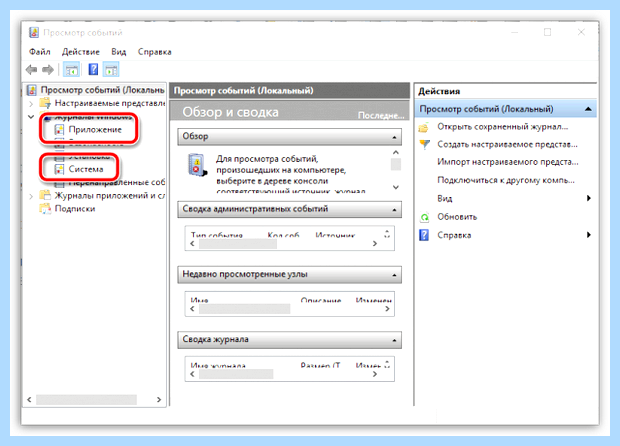
Task: Click the Справка question icon in Actions
Action: pyautogui.click(x=424, y=235)
